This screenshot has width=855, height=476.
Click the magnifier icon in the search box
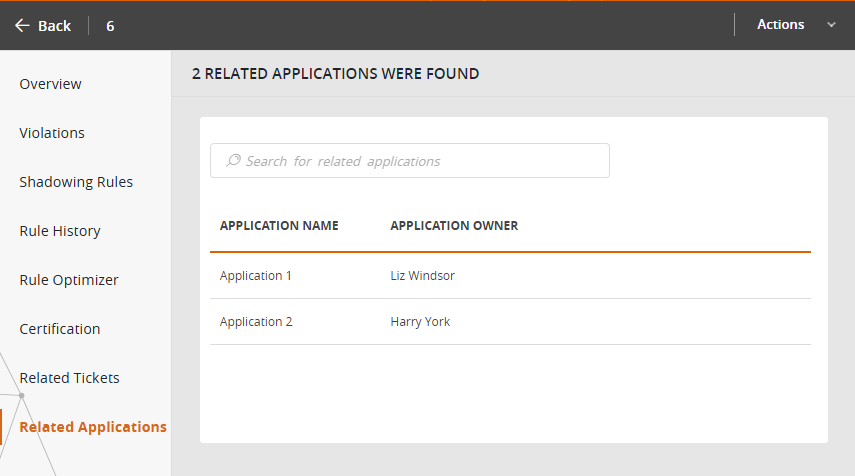[233, 160]
